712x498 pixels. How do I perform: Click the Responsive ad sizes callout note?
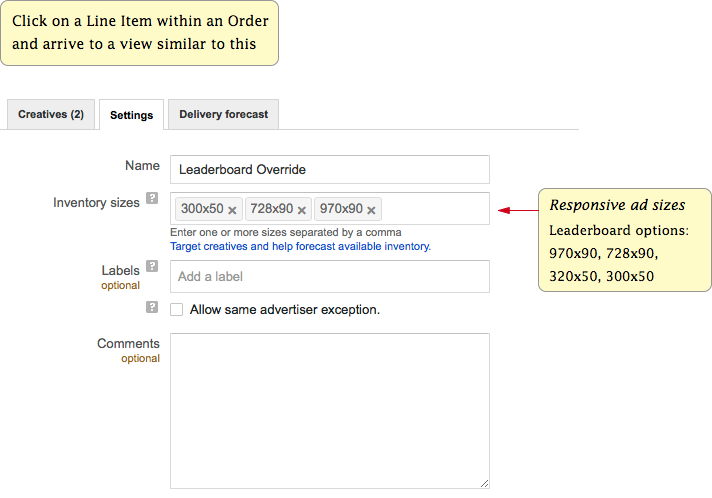[625, 240]
